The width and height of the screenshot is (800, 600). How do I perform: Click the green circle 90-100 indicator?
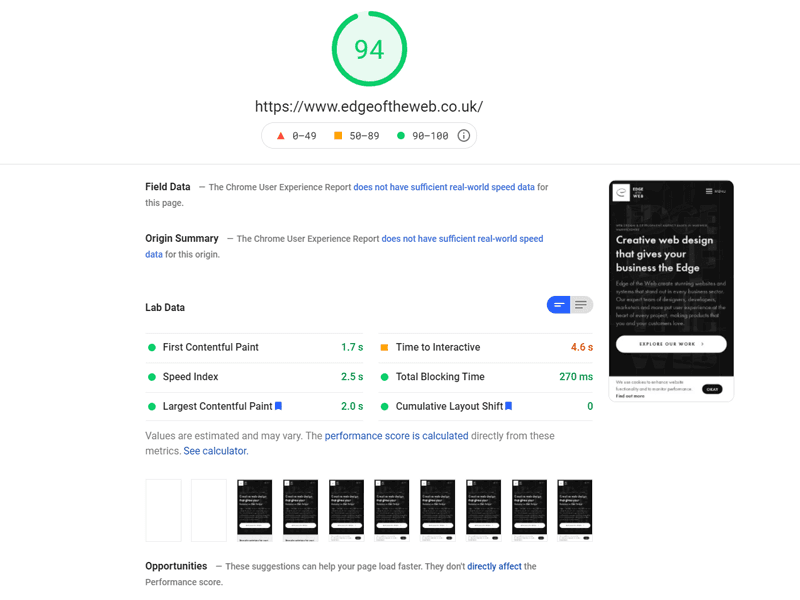pyautogui.click(x=401, y=136)
